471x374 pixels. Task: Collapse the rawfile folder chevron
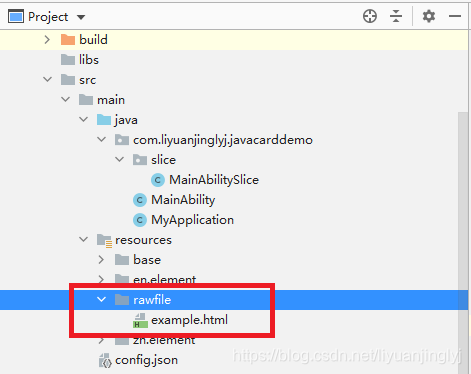[x=102, y=299]
